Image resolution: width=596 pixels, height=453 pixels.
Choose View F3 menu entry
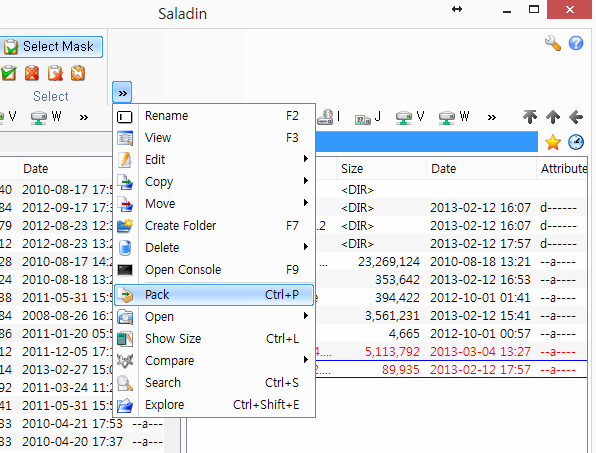tap(214, 138)
